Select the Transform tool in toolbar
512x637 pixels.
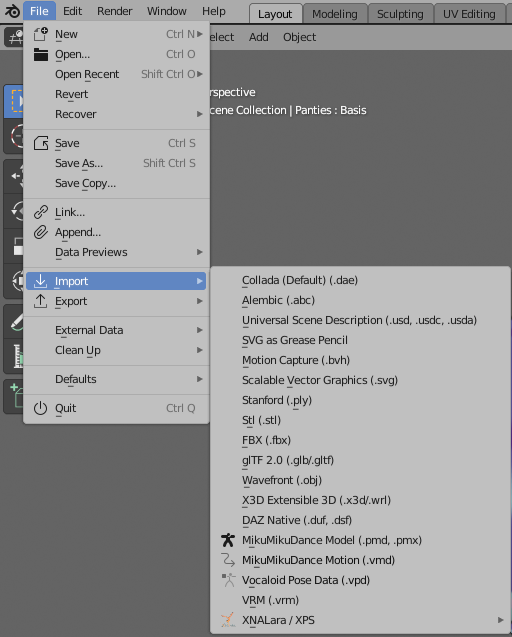pyautogui.click(x=13, y=281)
